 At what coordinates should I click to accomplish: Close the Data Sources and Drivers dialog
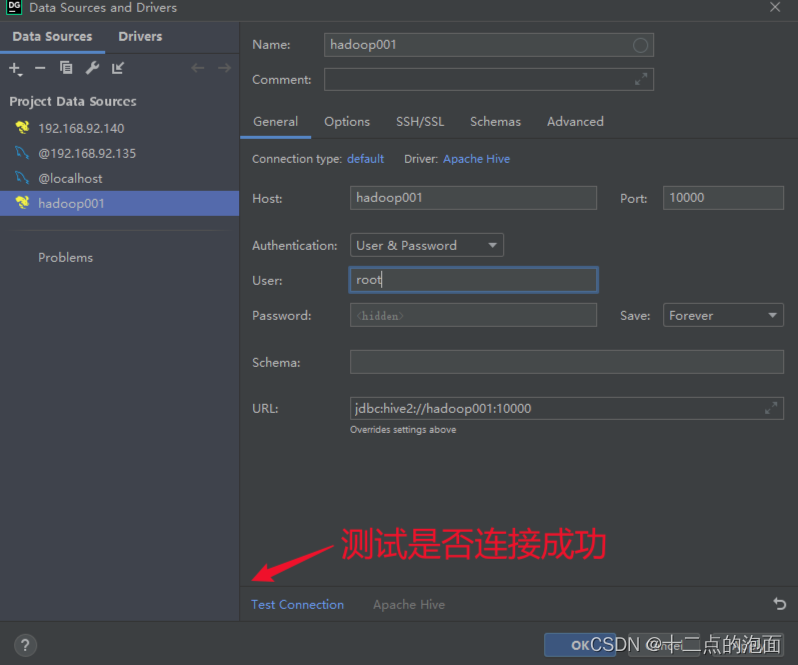coord(775,7)
